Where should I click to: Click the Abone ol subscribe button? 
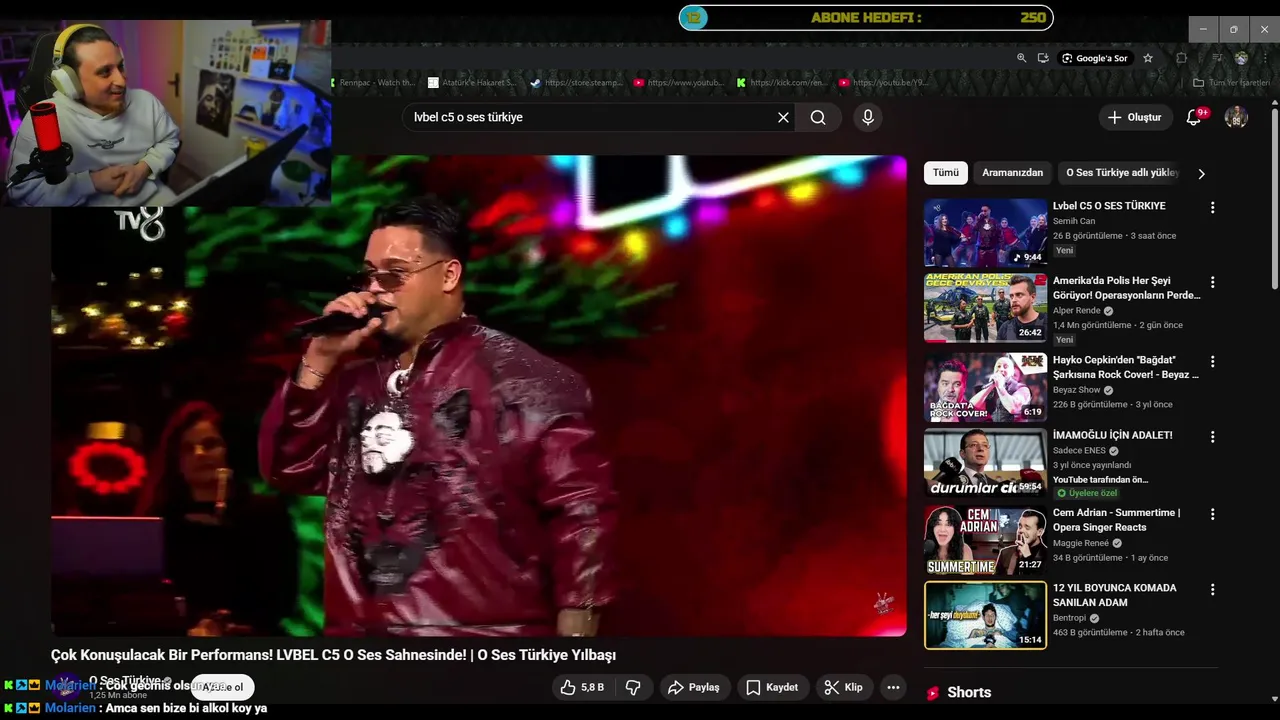[x=223, y=687]
